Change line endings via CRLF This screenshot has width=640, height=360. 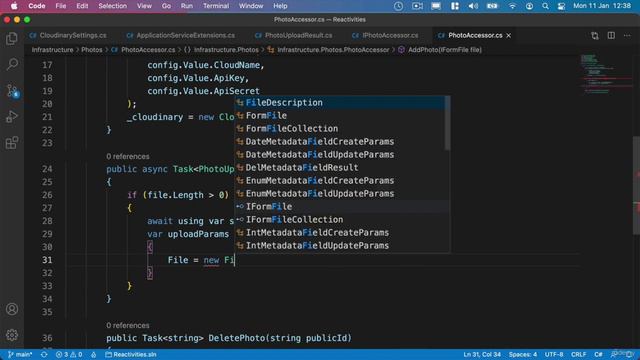(578, 354)
